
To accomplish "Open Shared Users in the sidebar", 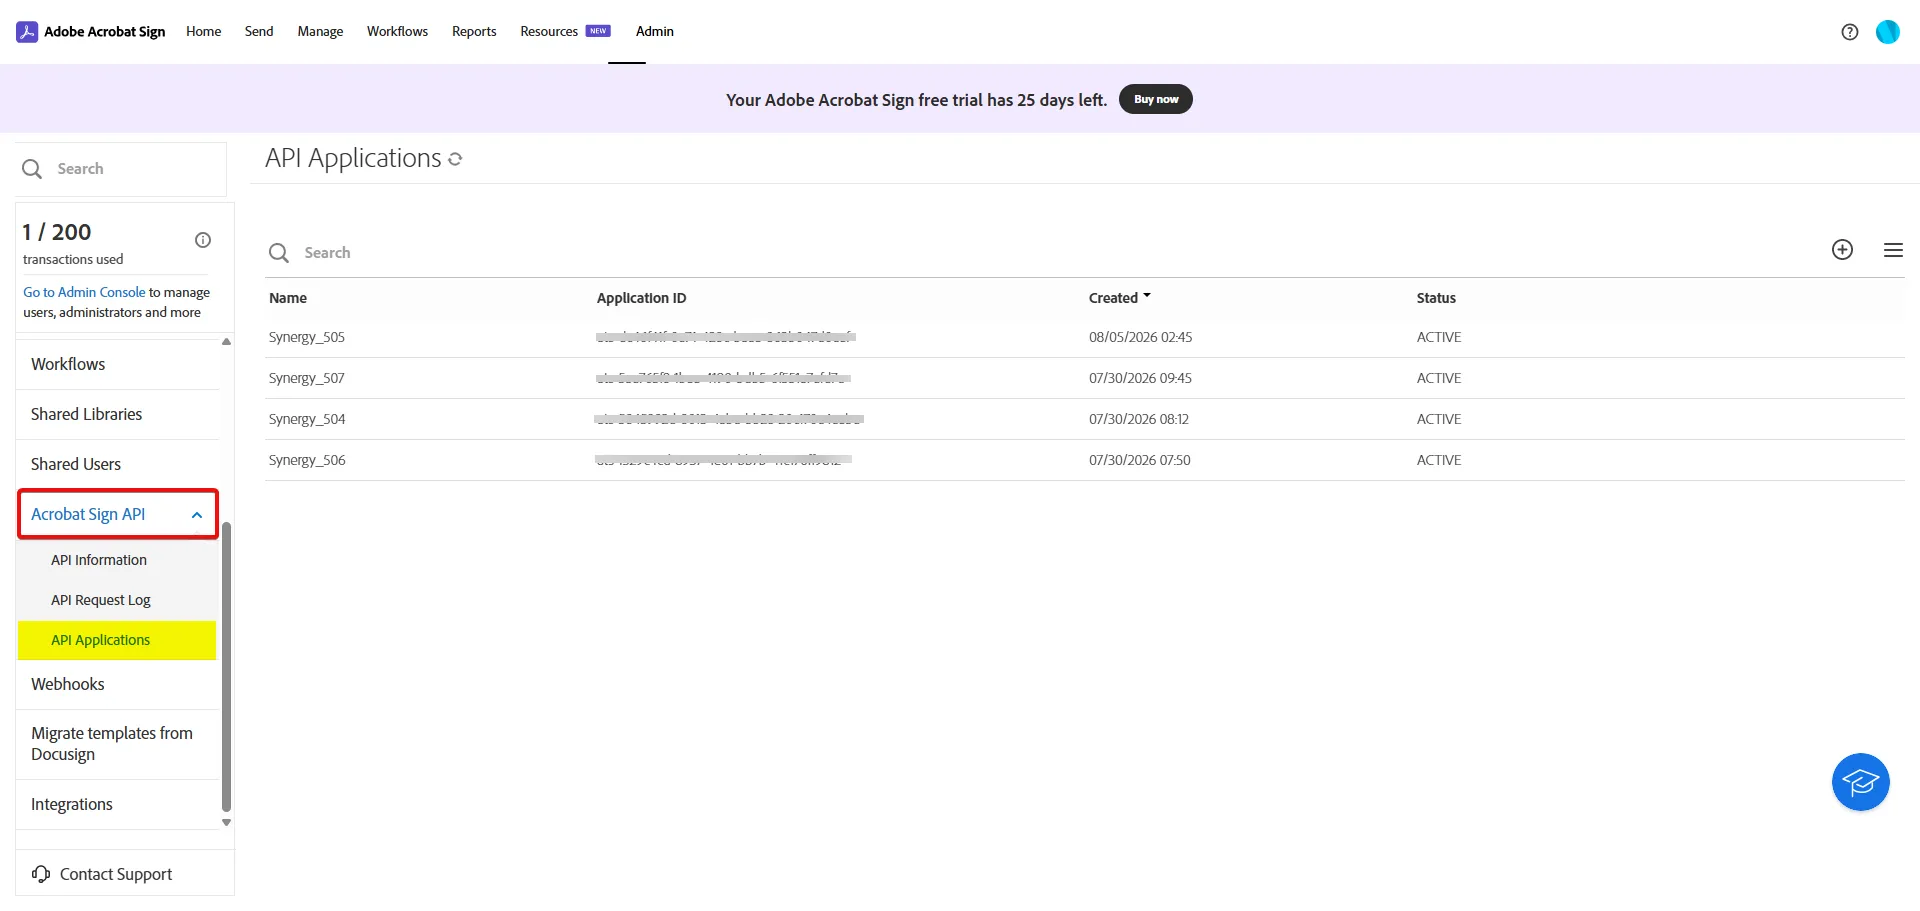I will (x=76, y=464).
